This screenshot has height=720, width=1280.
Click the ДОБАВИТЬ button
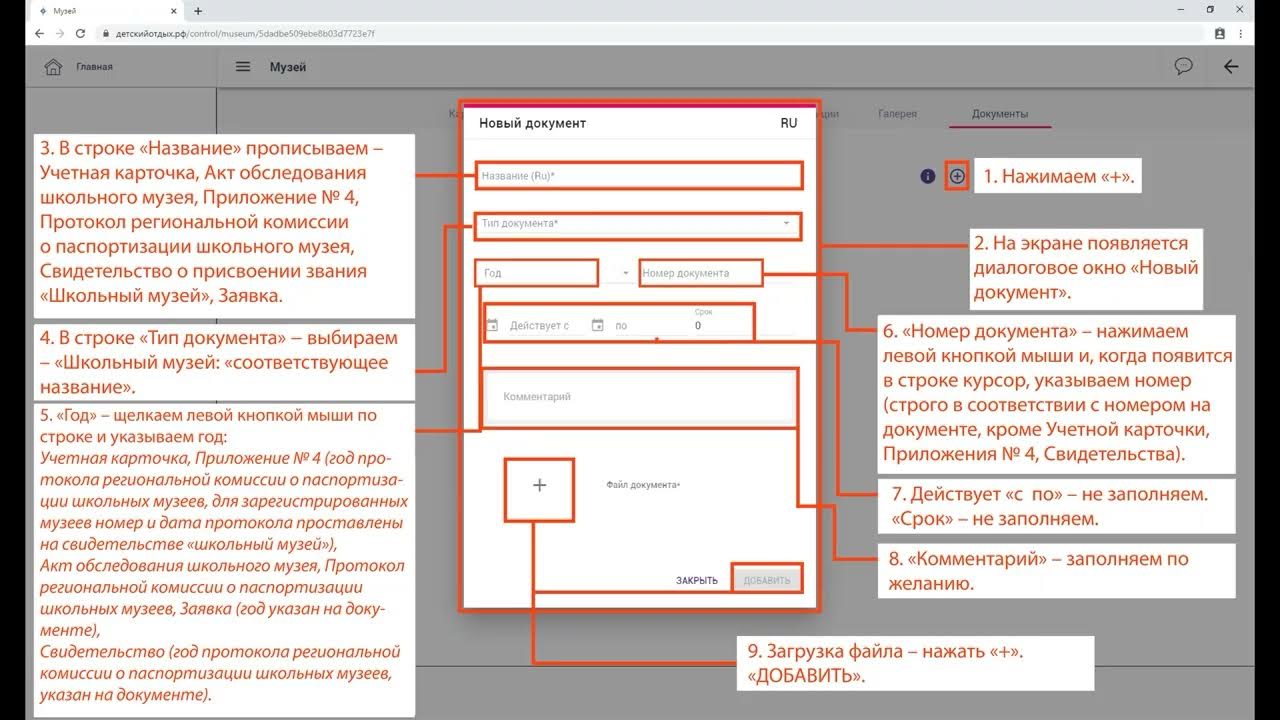coord(767,580)
